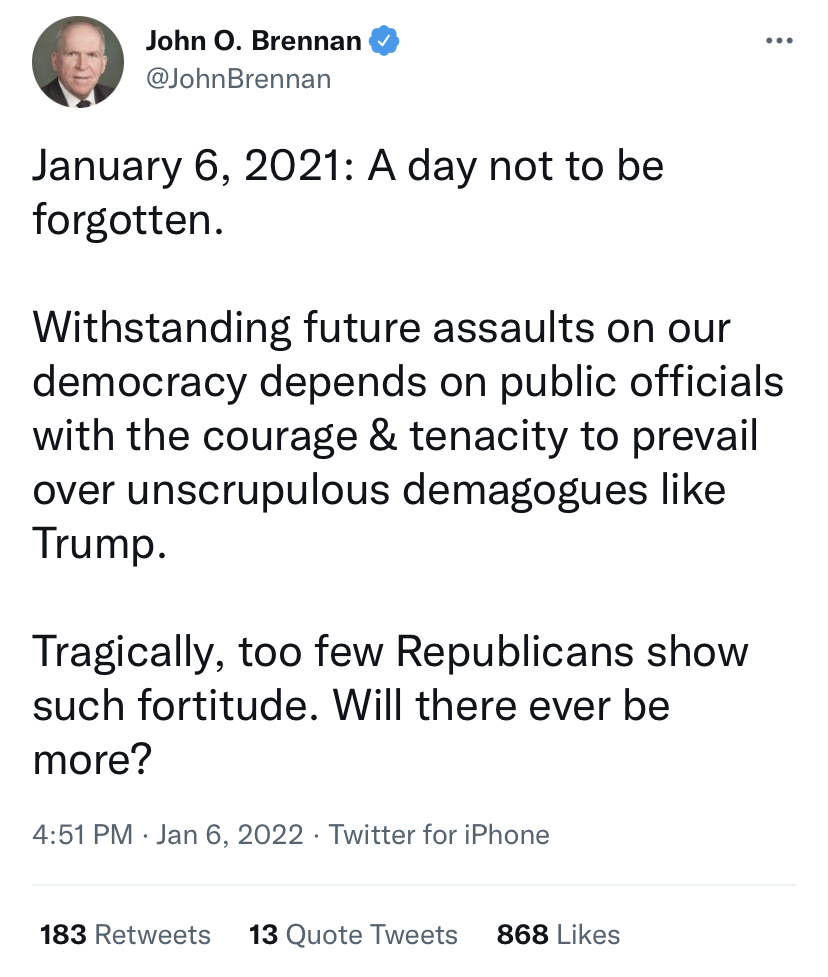Click the Jan 6, 2022 date

pyautogui.click(x=229, y=834)
